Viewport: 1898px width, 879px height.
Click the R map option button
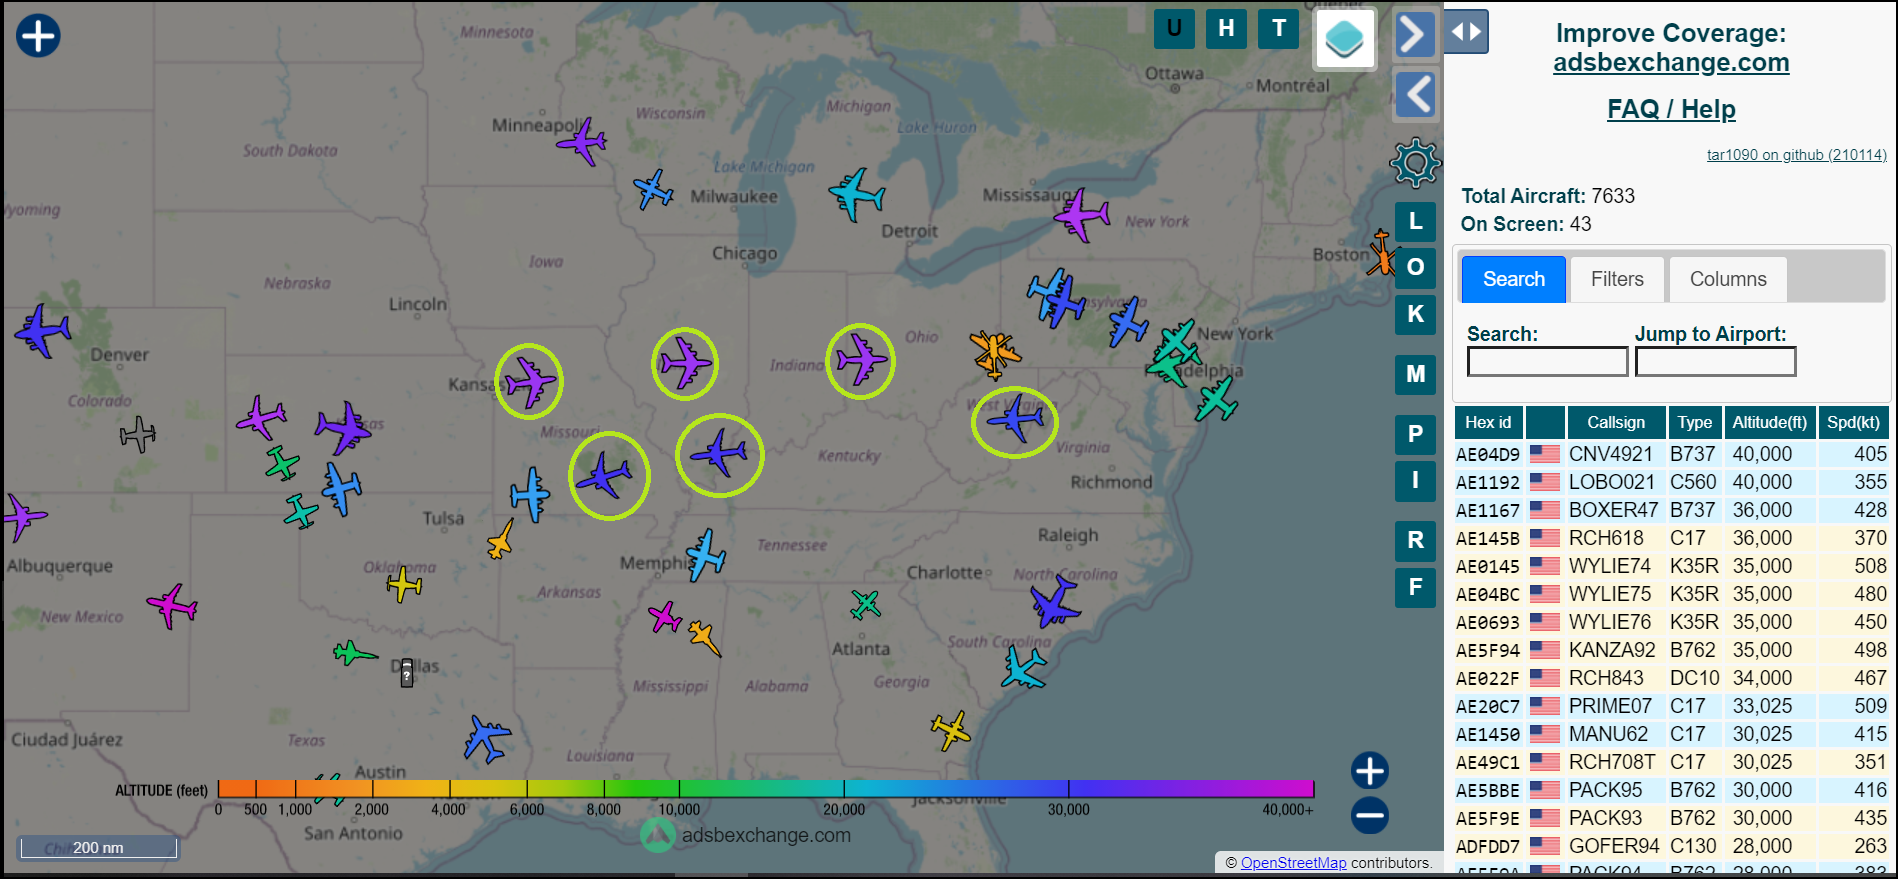pyautogui.click(x=1415, y=541)
